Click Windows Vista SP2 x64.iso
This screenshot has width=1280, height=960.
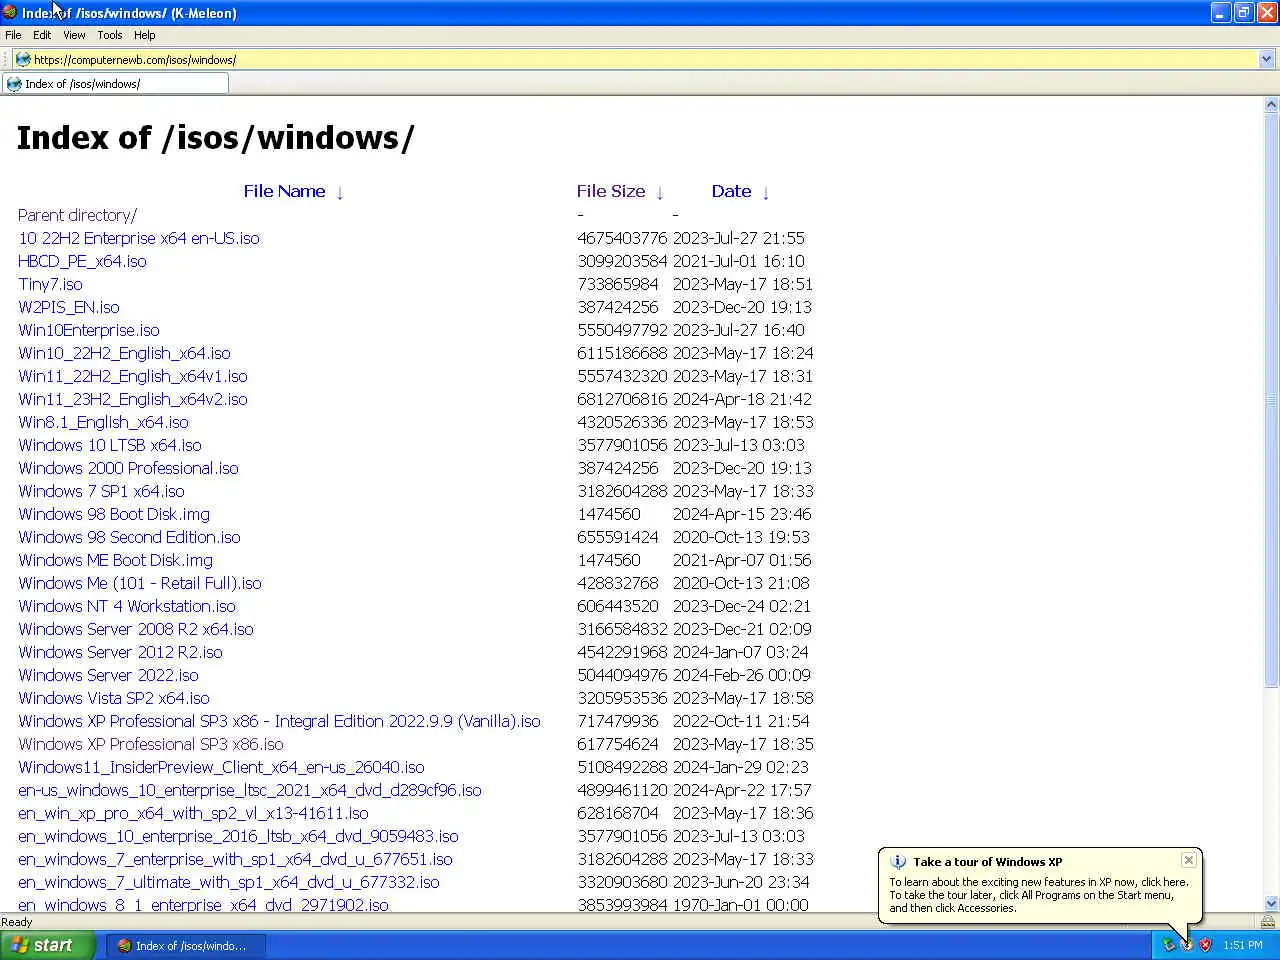pyautogui.click(x=114, y=698)
